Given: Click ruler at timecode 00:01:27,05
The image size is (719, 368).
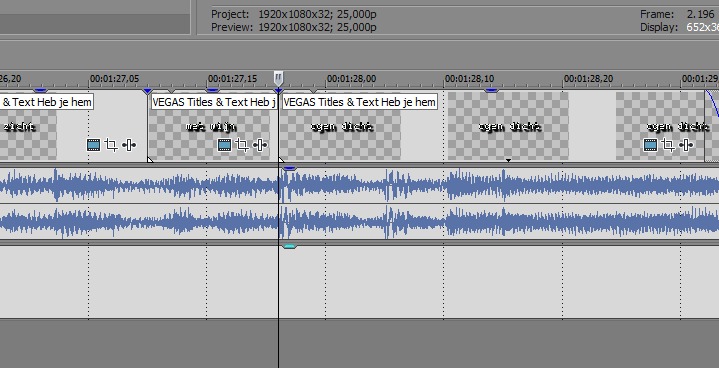Looking at the screenshot, I should (x=115, y=79).
